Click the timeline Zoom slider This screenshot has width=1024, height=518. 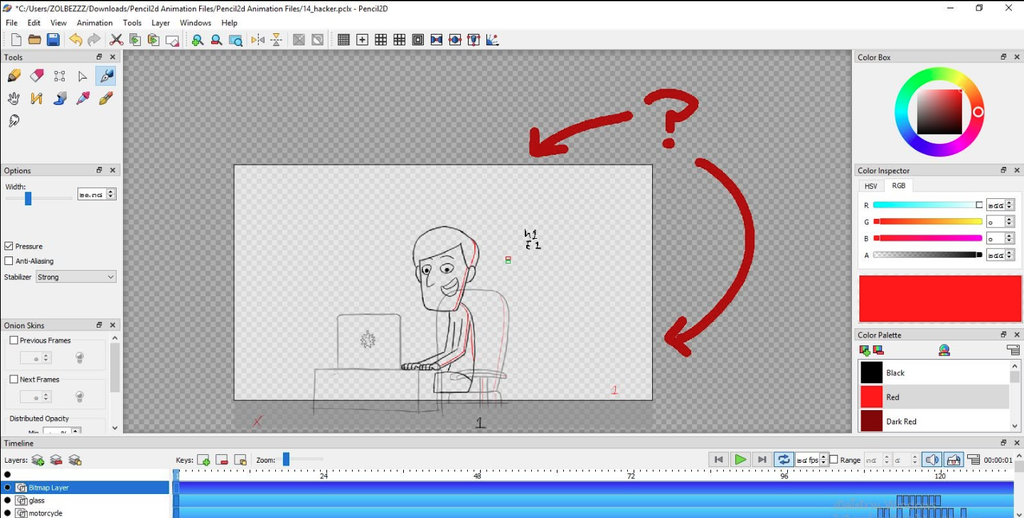[x=286, y=460]
